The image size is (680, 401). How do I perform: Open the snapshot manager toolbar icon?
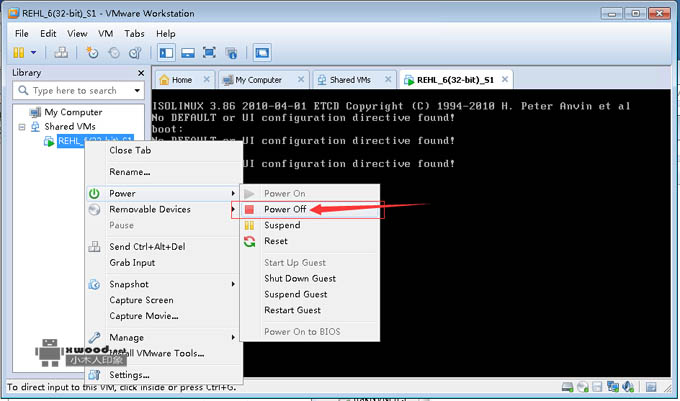(135, 53)
